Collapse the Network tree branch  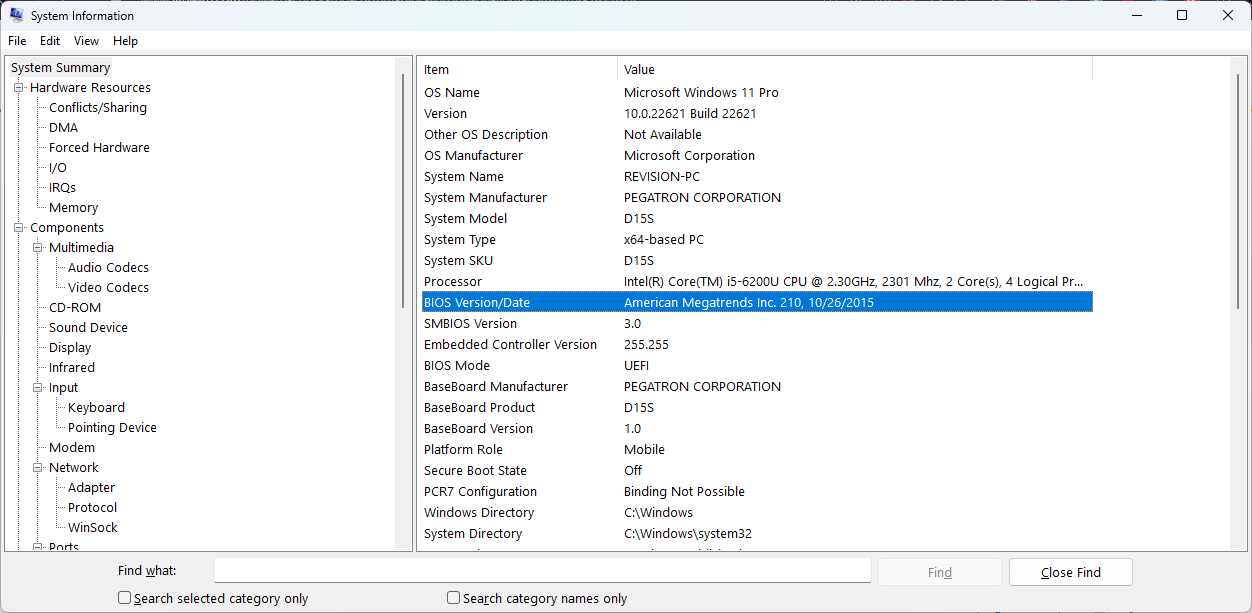[38, 468]
